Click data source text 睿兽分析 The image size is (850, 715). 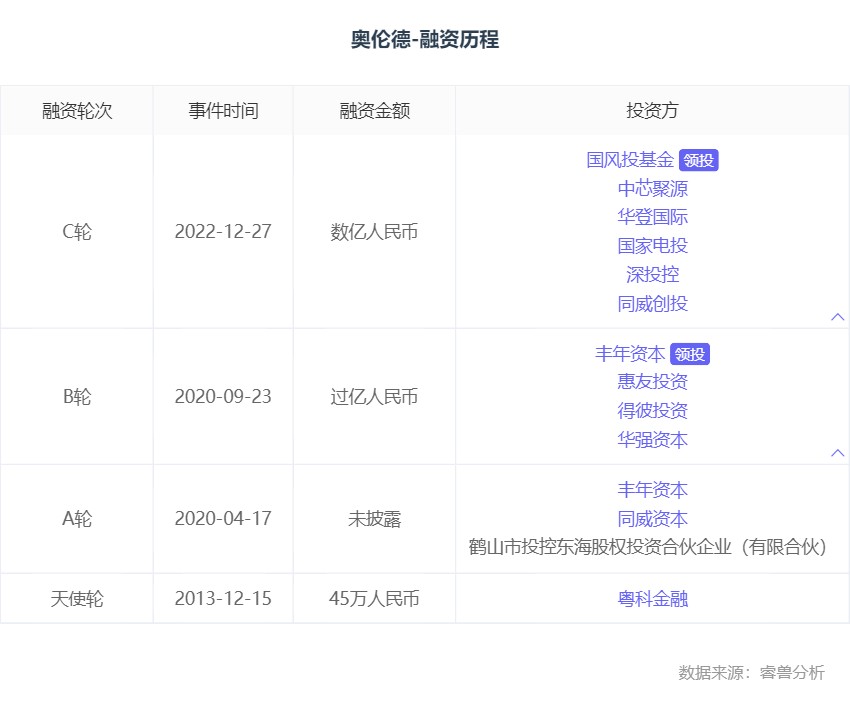tap(793, 672)
